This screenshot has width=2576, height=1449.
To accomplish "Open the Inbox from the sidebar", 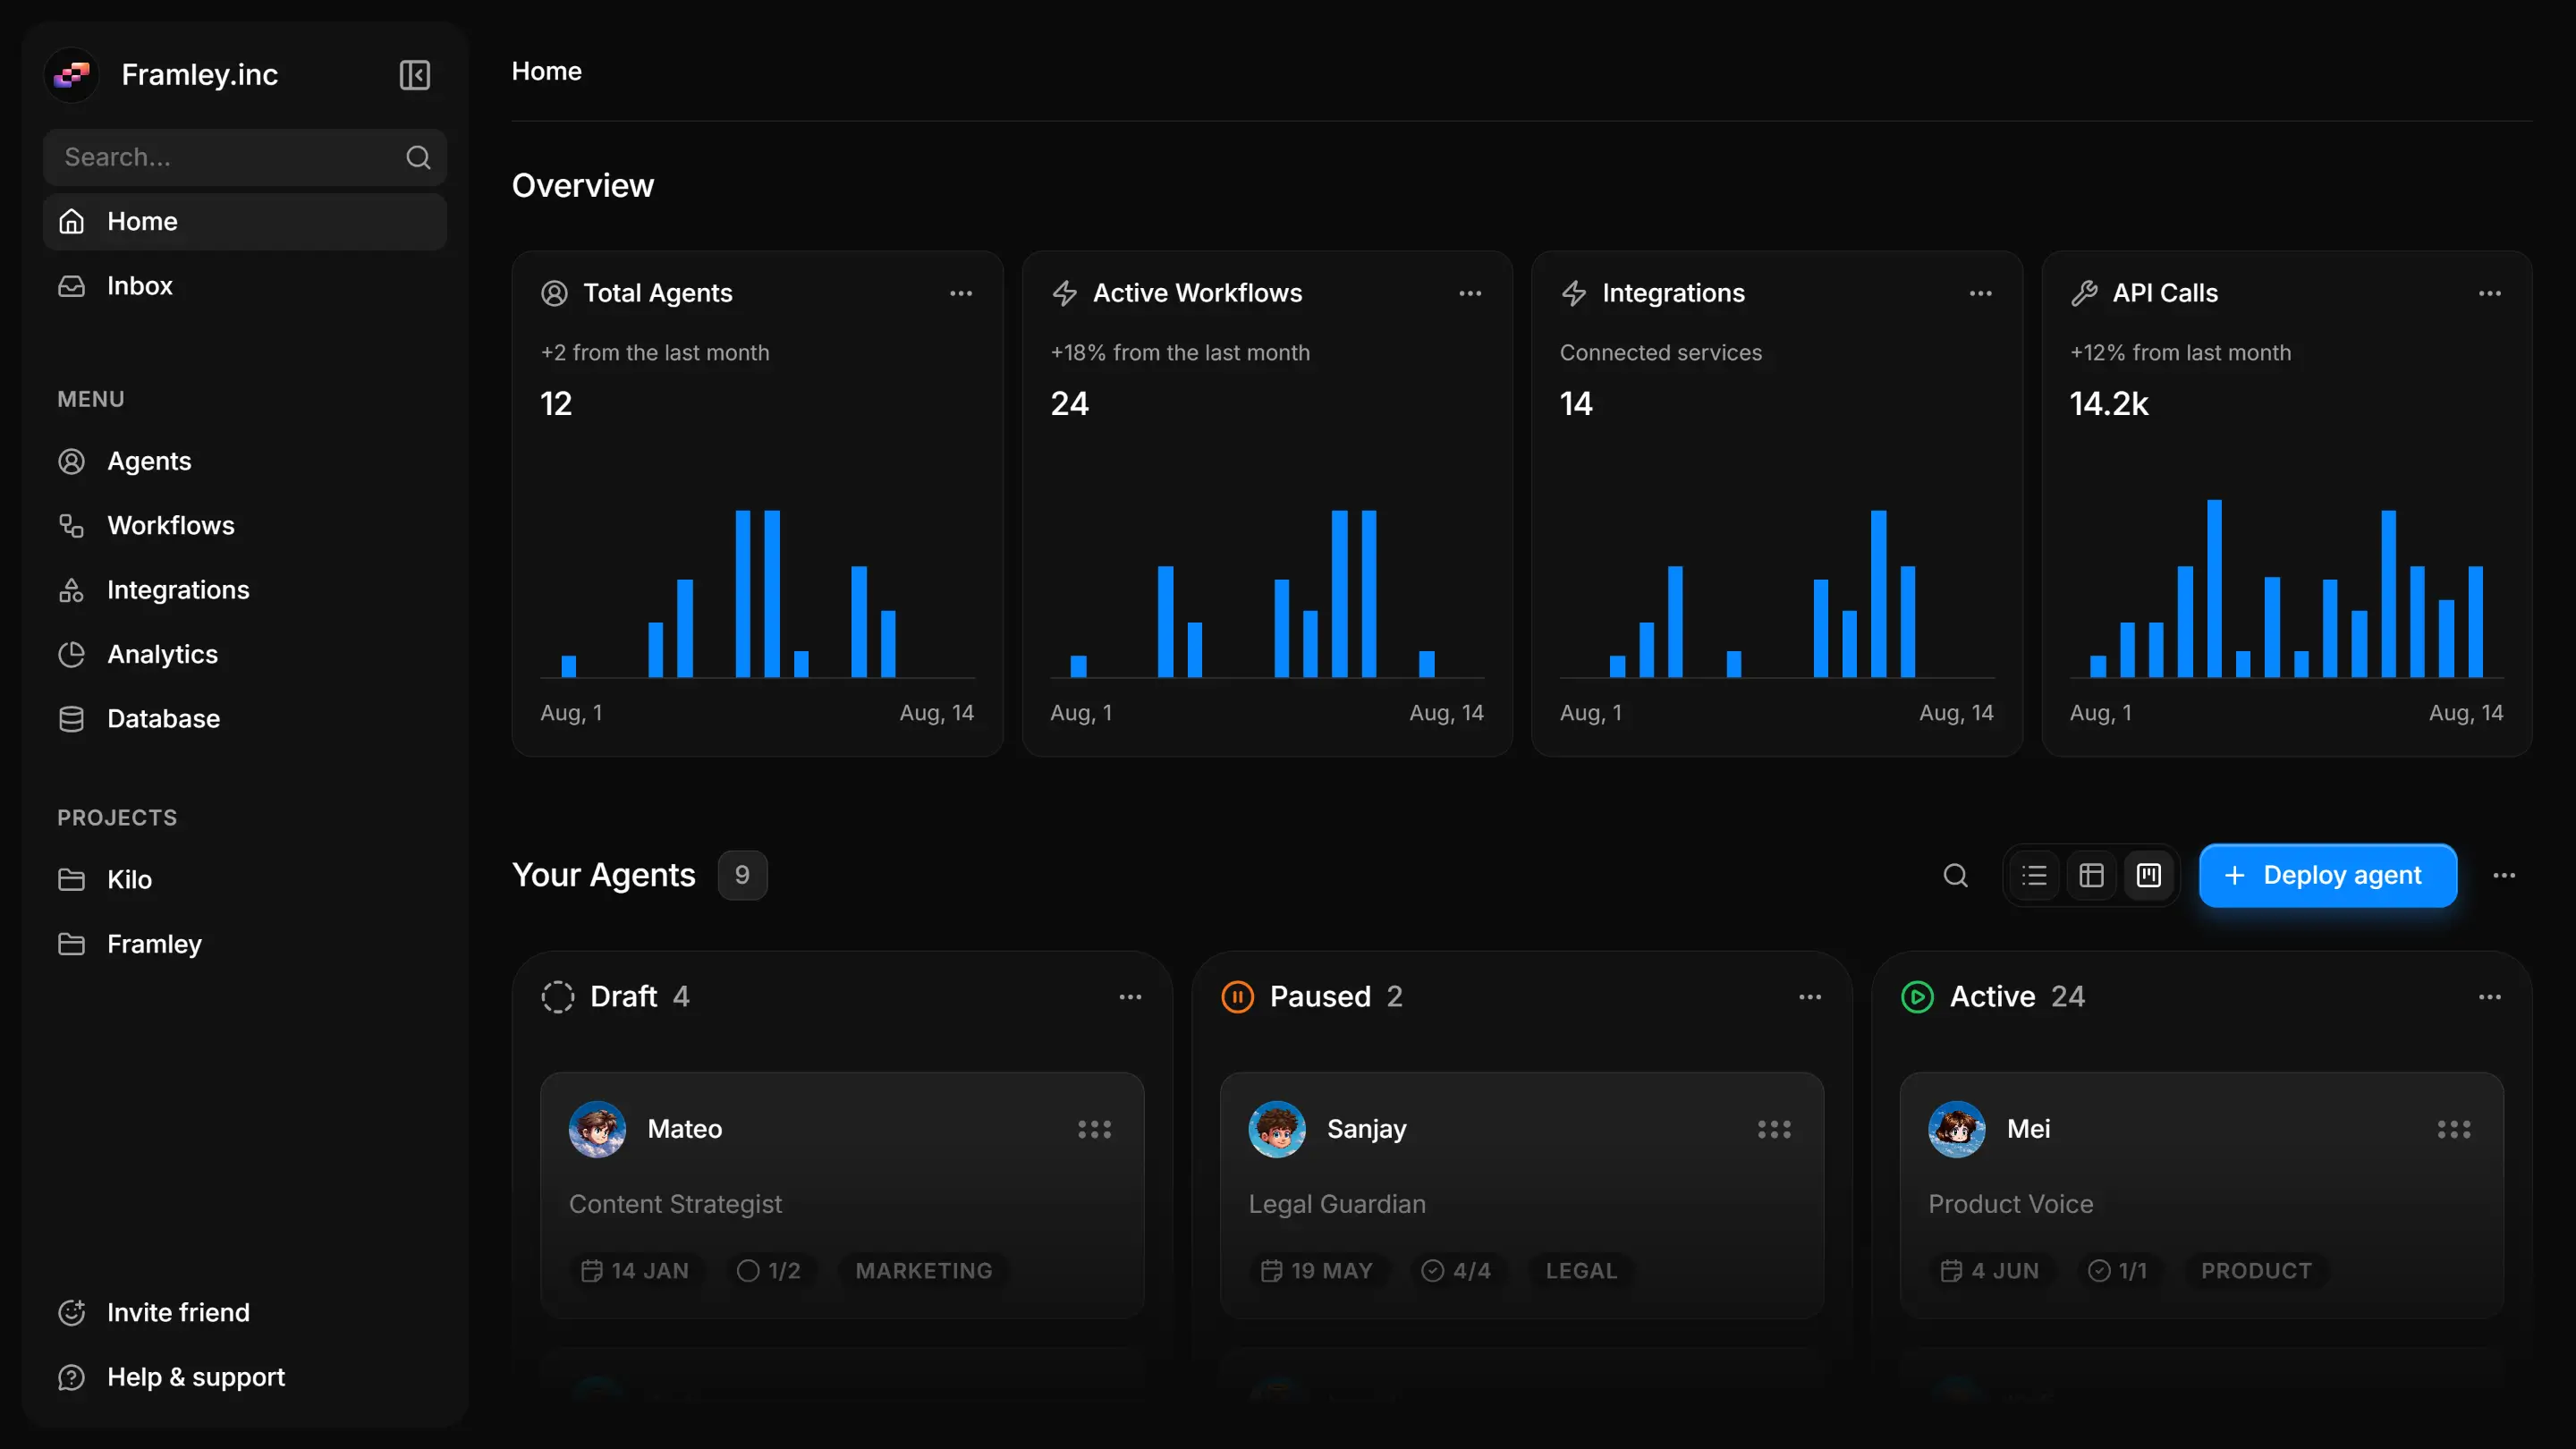I will point(139,286).
